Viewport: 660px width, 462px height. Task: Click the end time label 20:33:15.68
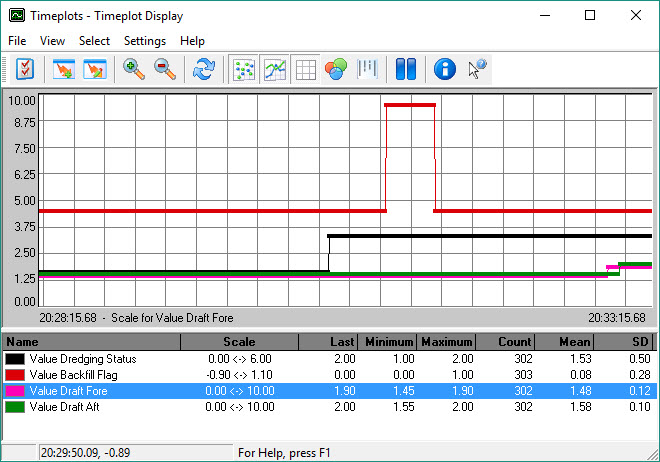[x=617, y=318]
